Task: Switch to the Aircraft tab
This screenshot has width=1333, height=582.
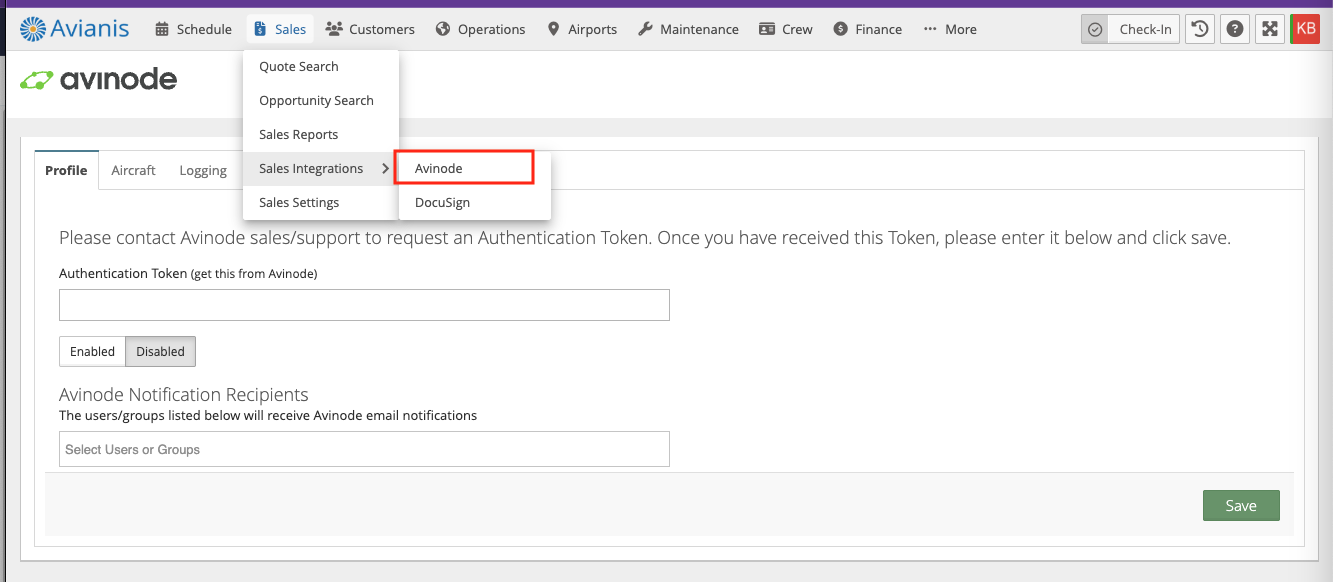Action: click(133, 170)
